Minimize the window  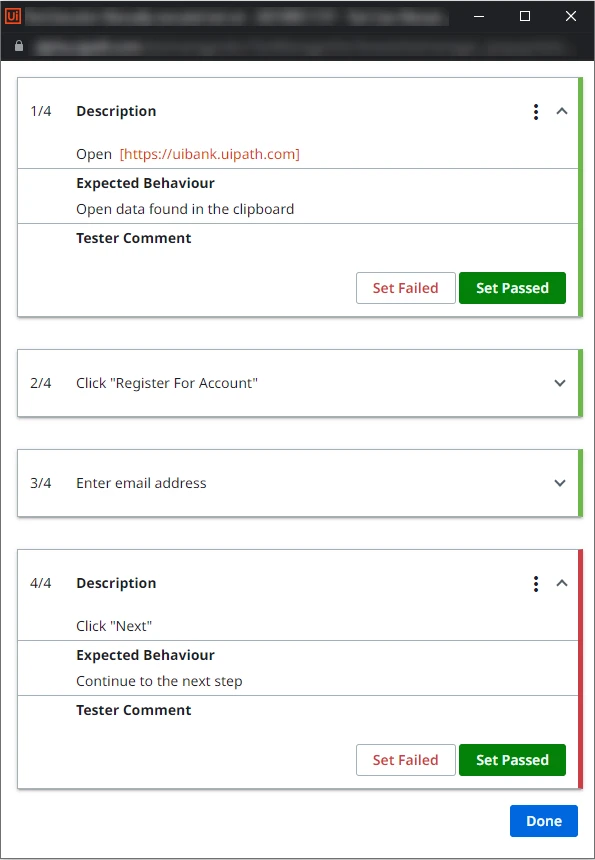pos(479,16)
